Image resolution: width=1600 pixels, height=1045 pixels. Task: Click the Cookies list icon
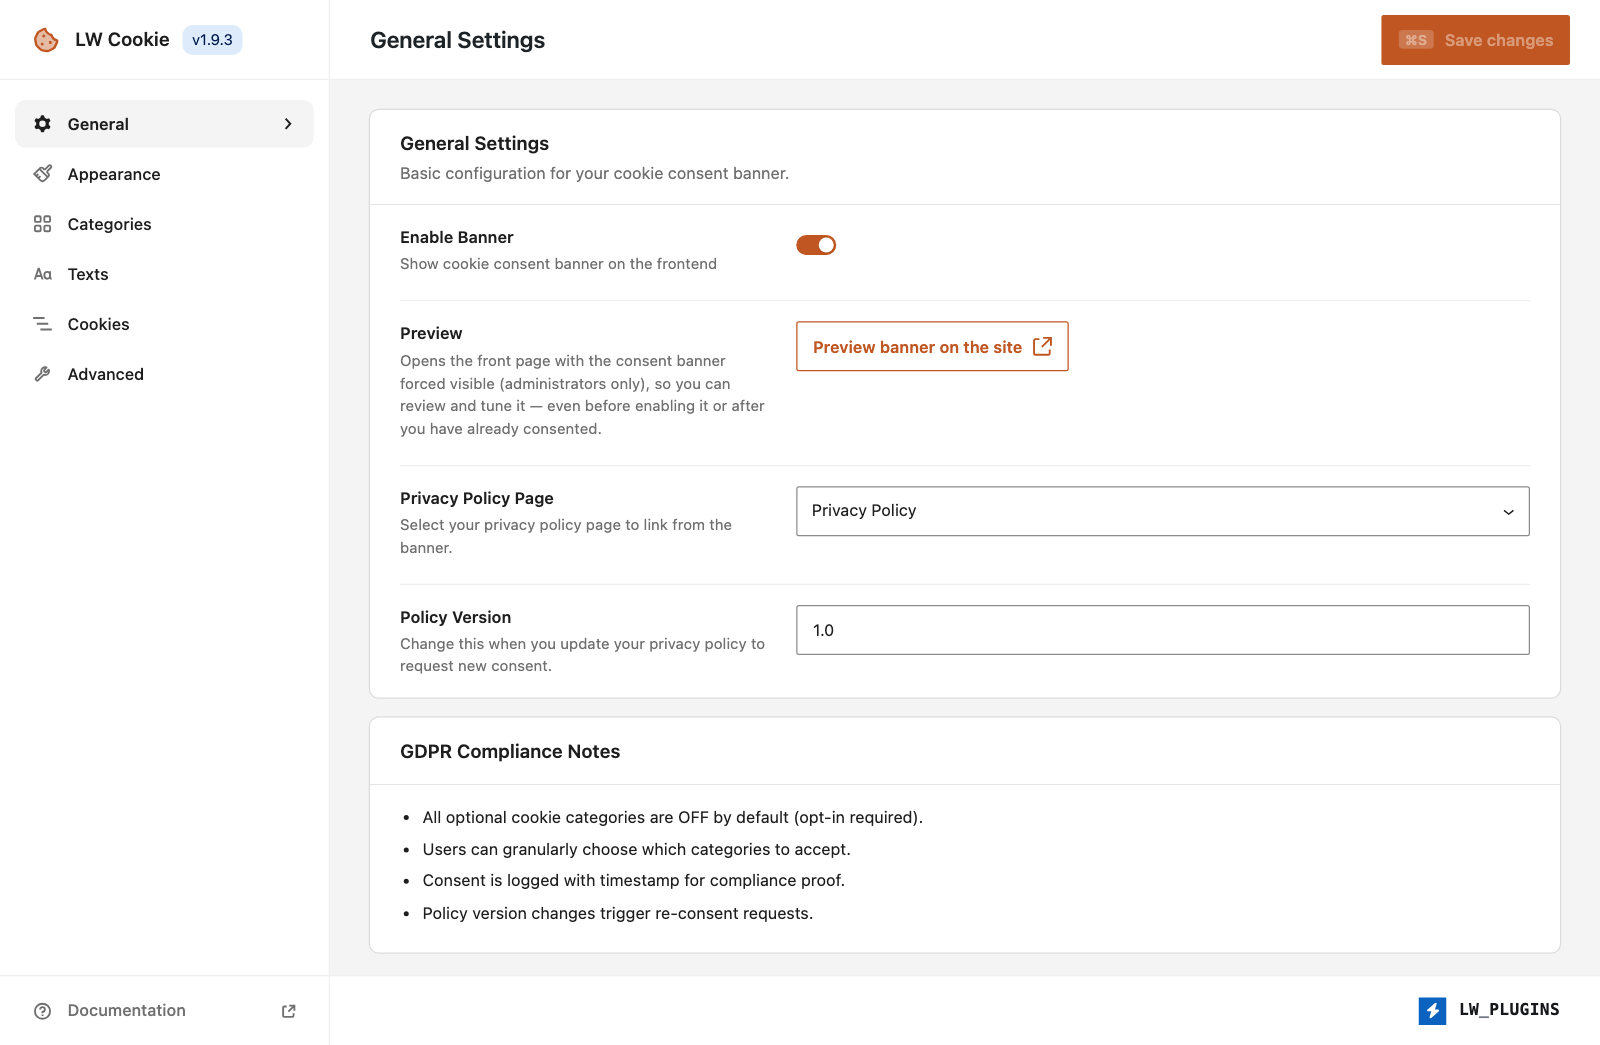42,324
